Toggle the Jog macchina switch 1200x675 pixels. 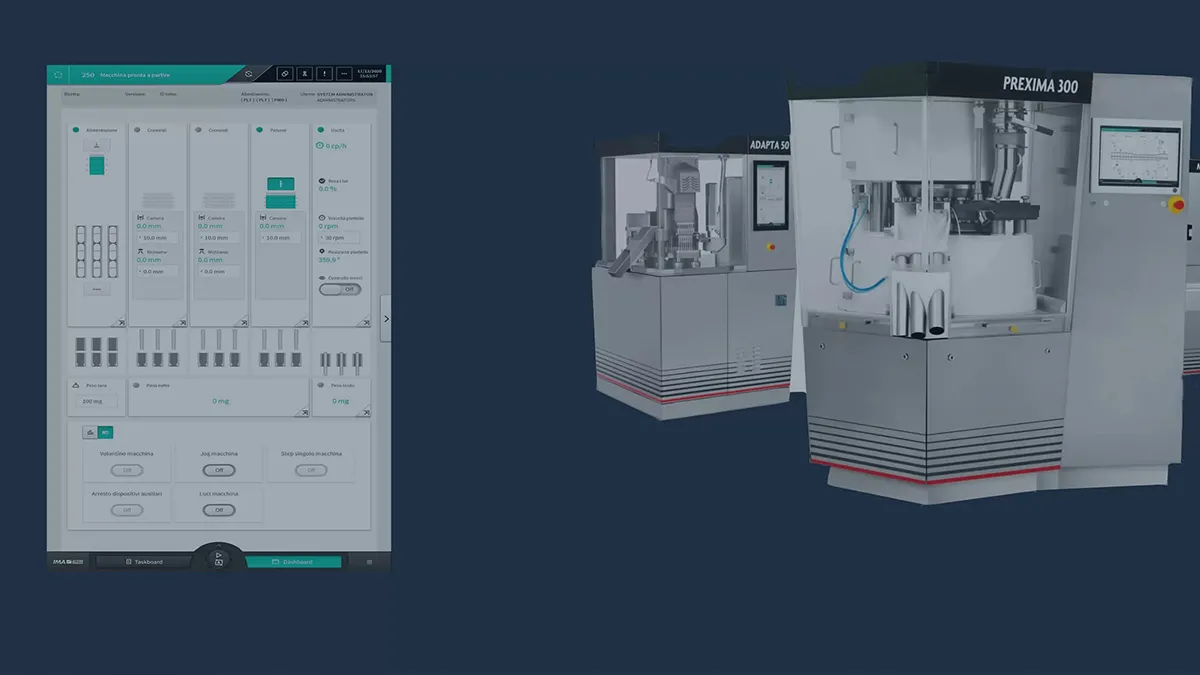tap(219, 470)
